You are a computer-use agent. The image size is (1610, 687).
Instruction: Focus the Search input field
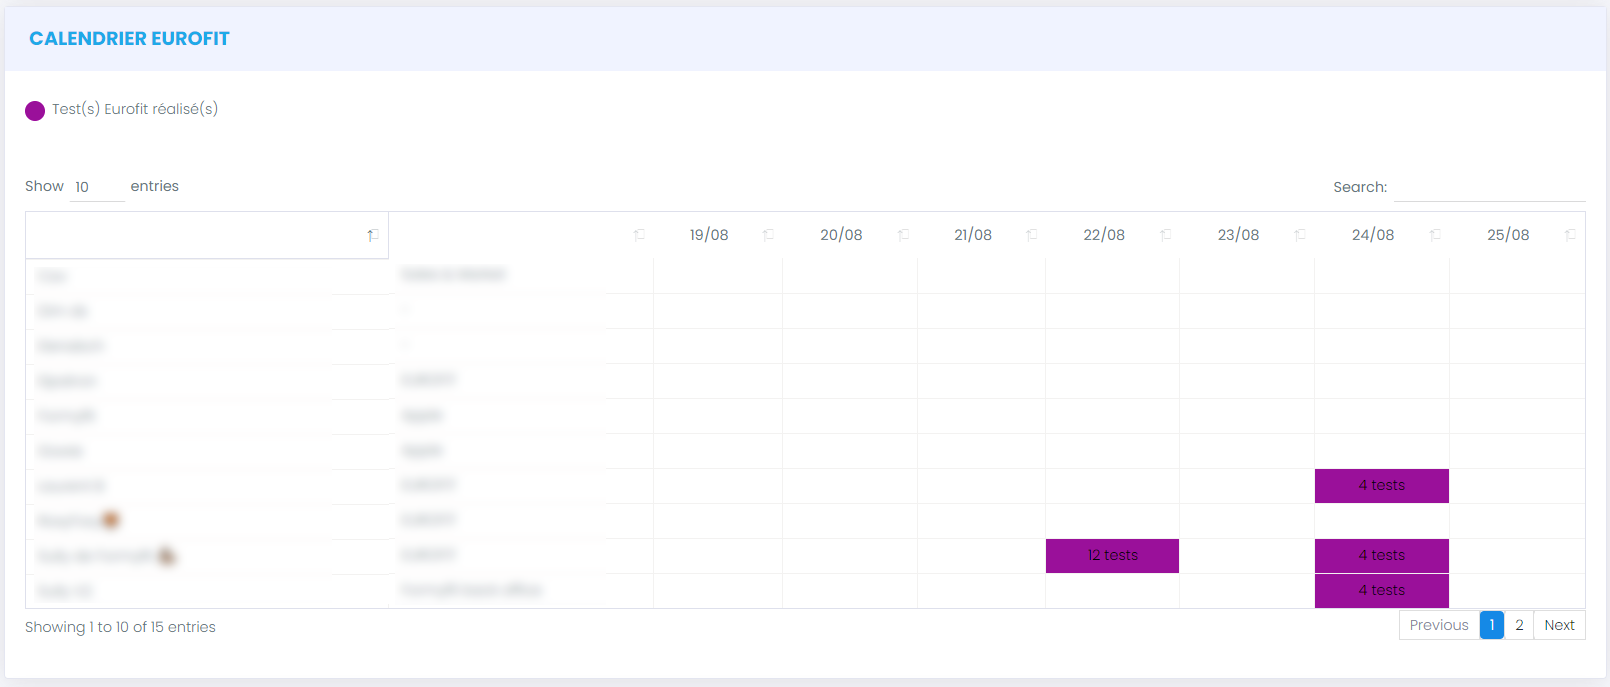1489,187
